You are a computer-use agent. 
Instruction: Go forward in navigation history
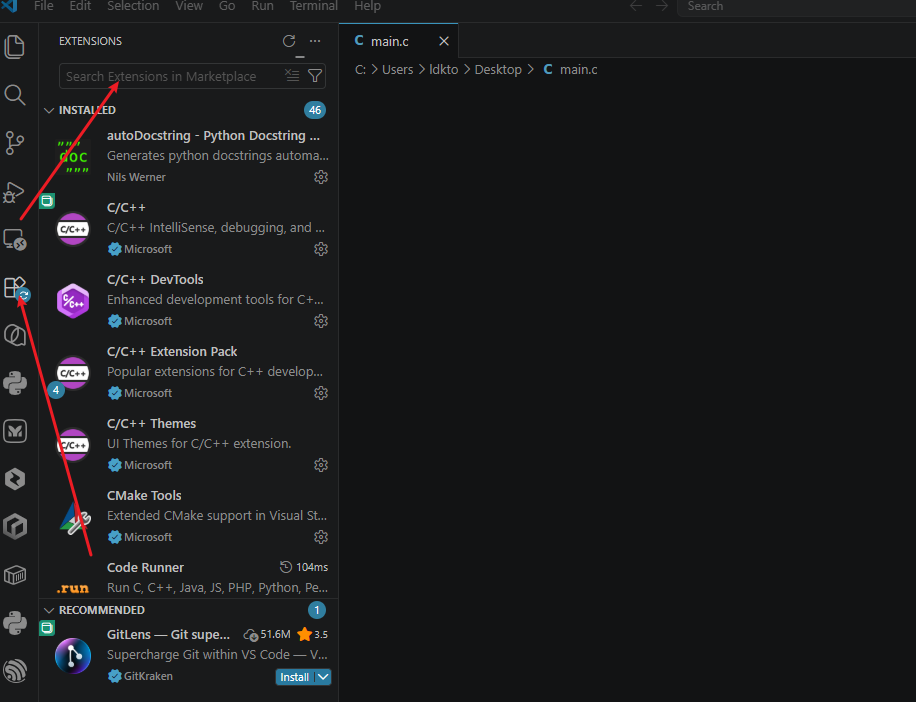point(661,6)
